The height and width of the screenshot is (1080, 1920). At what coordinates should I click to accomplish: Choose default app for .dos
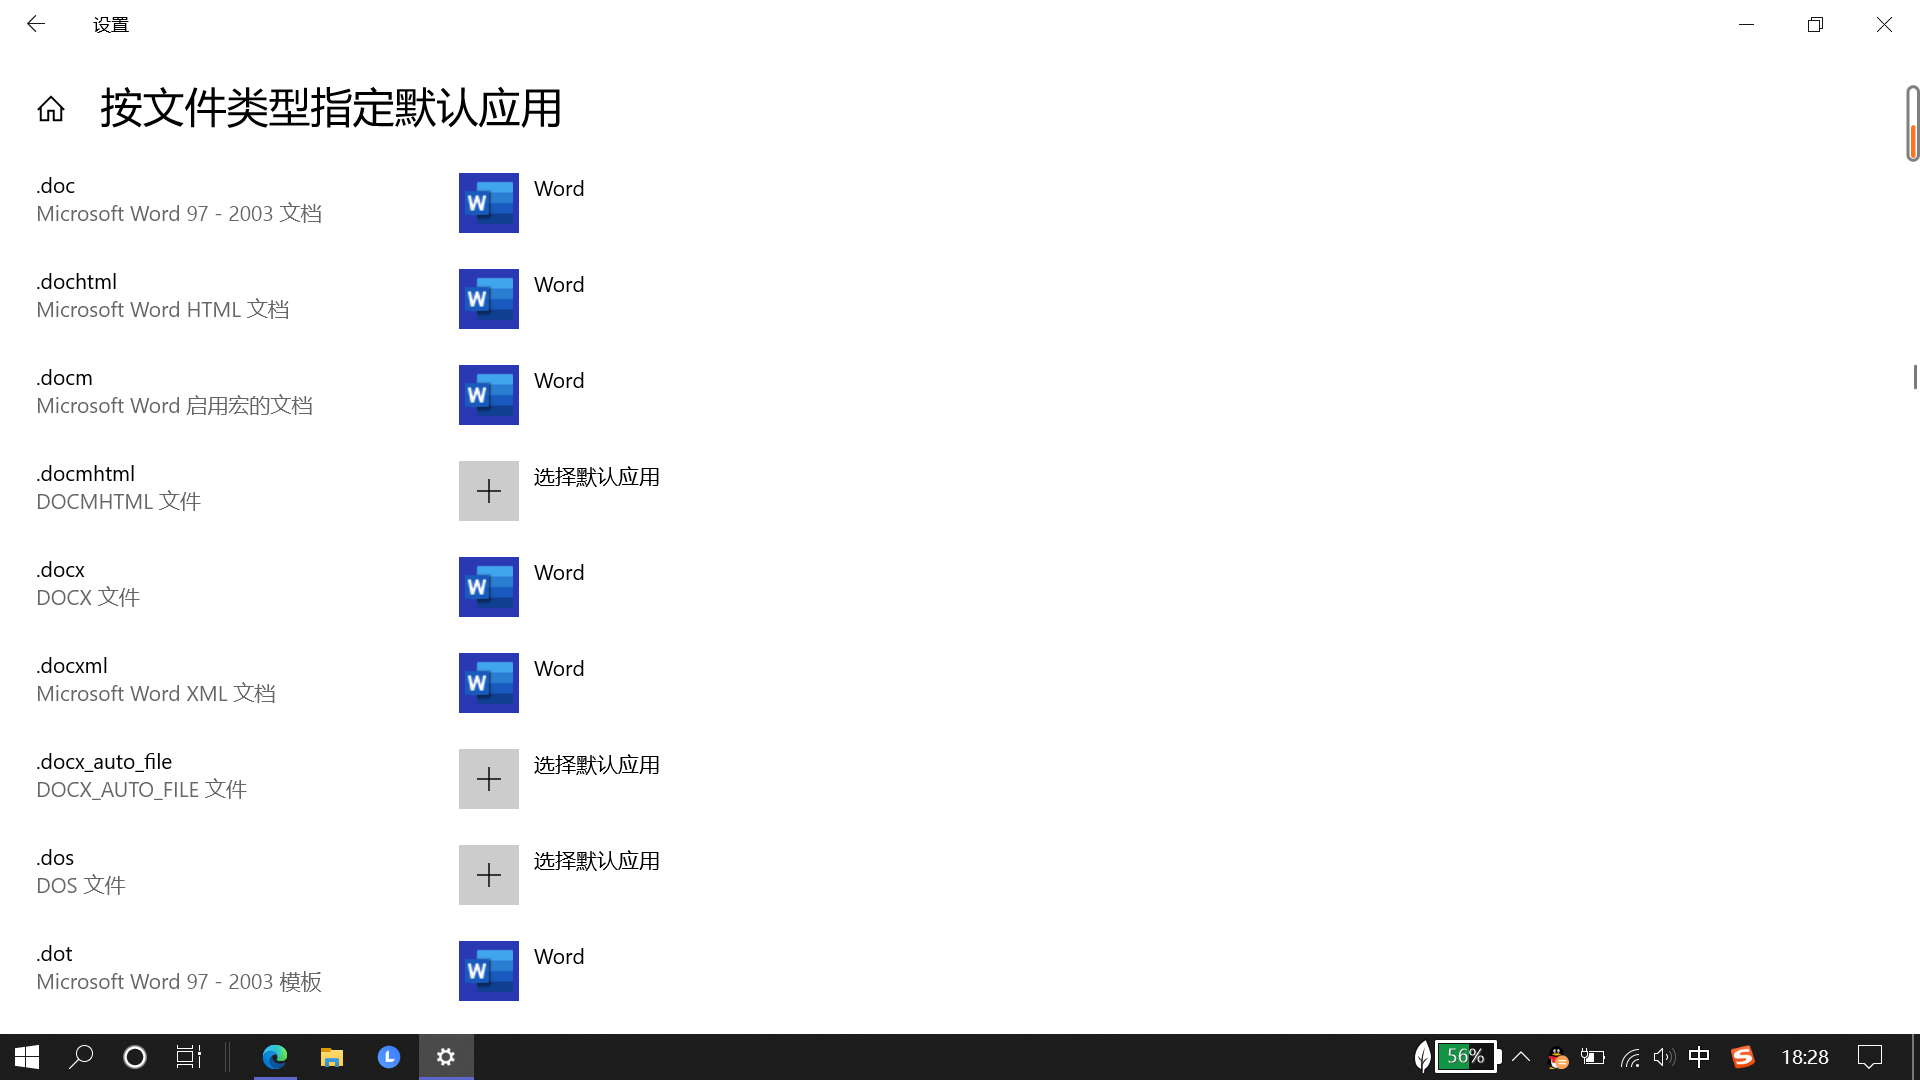coord(597,861)
